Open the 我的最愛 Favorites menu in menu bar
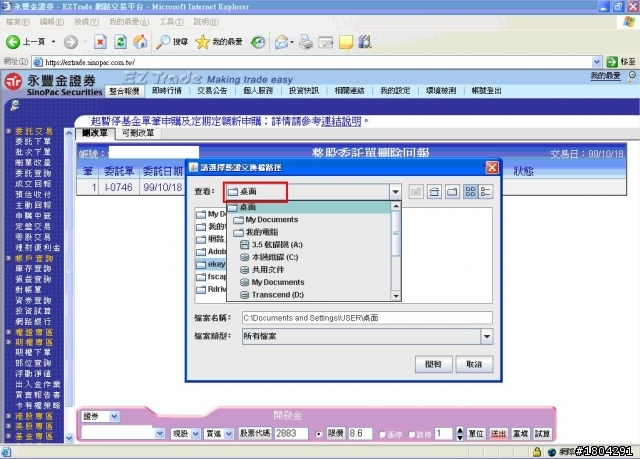 [x=129, y=22]
